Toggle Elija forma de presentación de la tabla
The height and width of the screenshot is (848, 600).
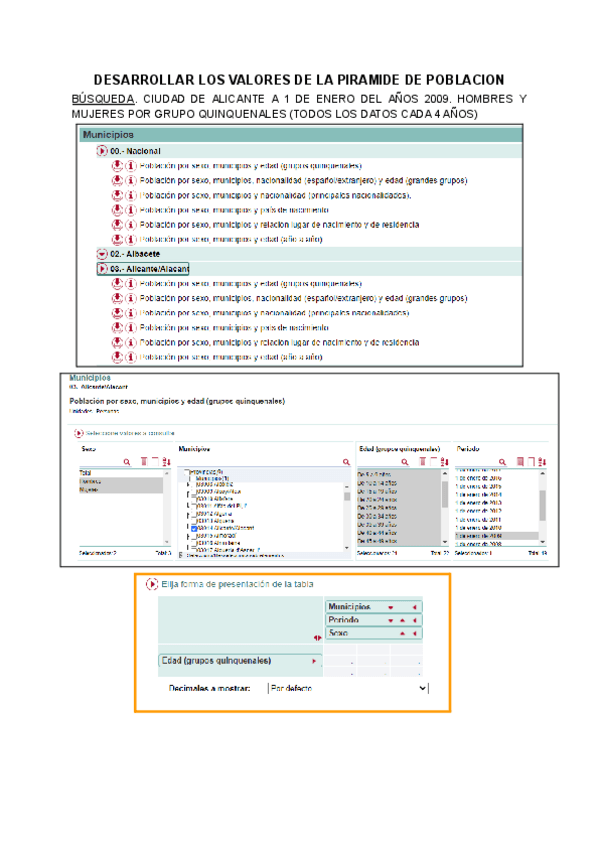(152, 584)
